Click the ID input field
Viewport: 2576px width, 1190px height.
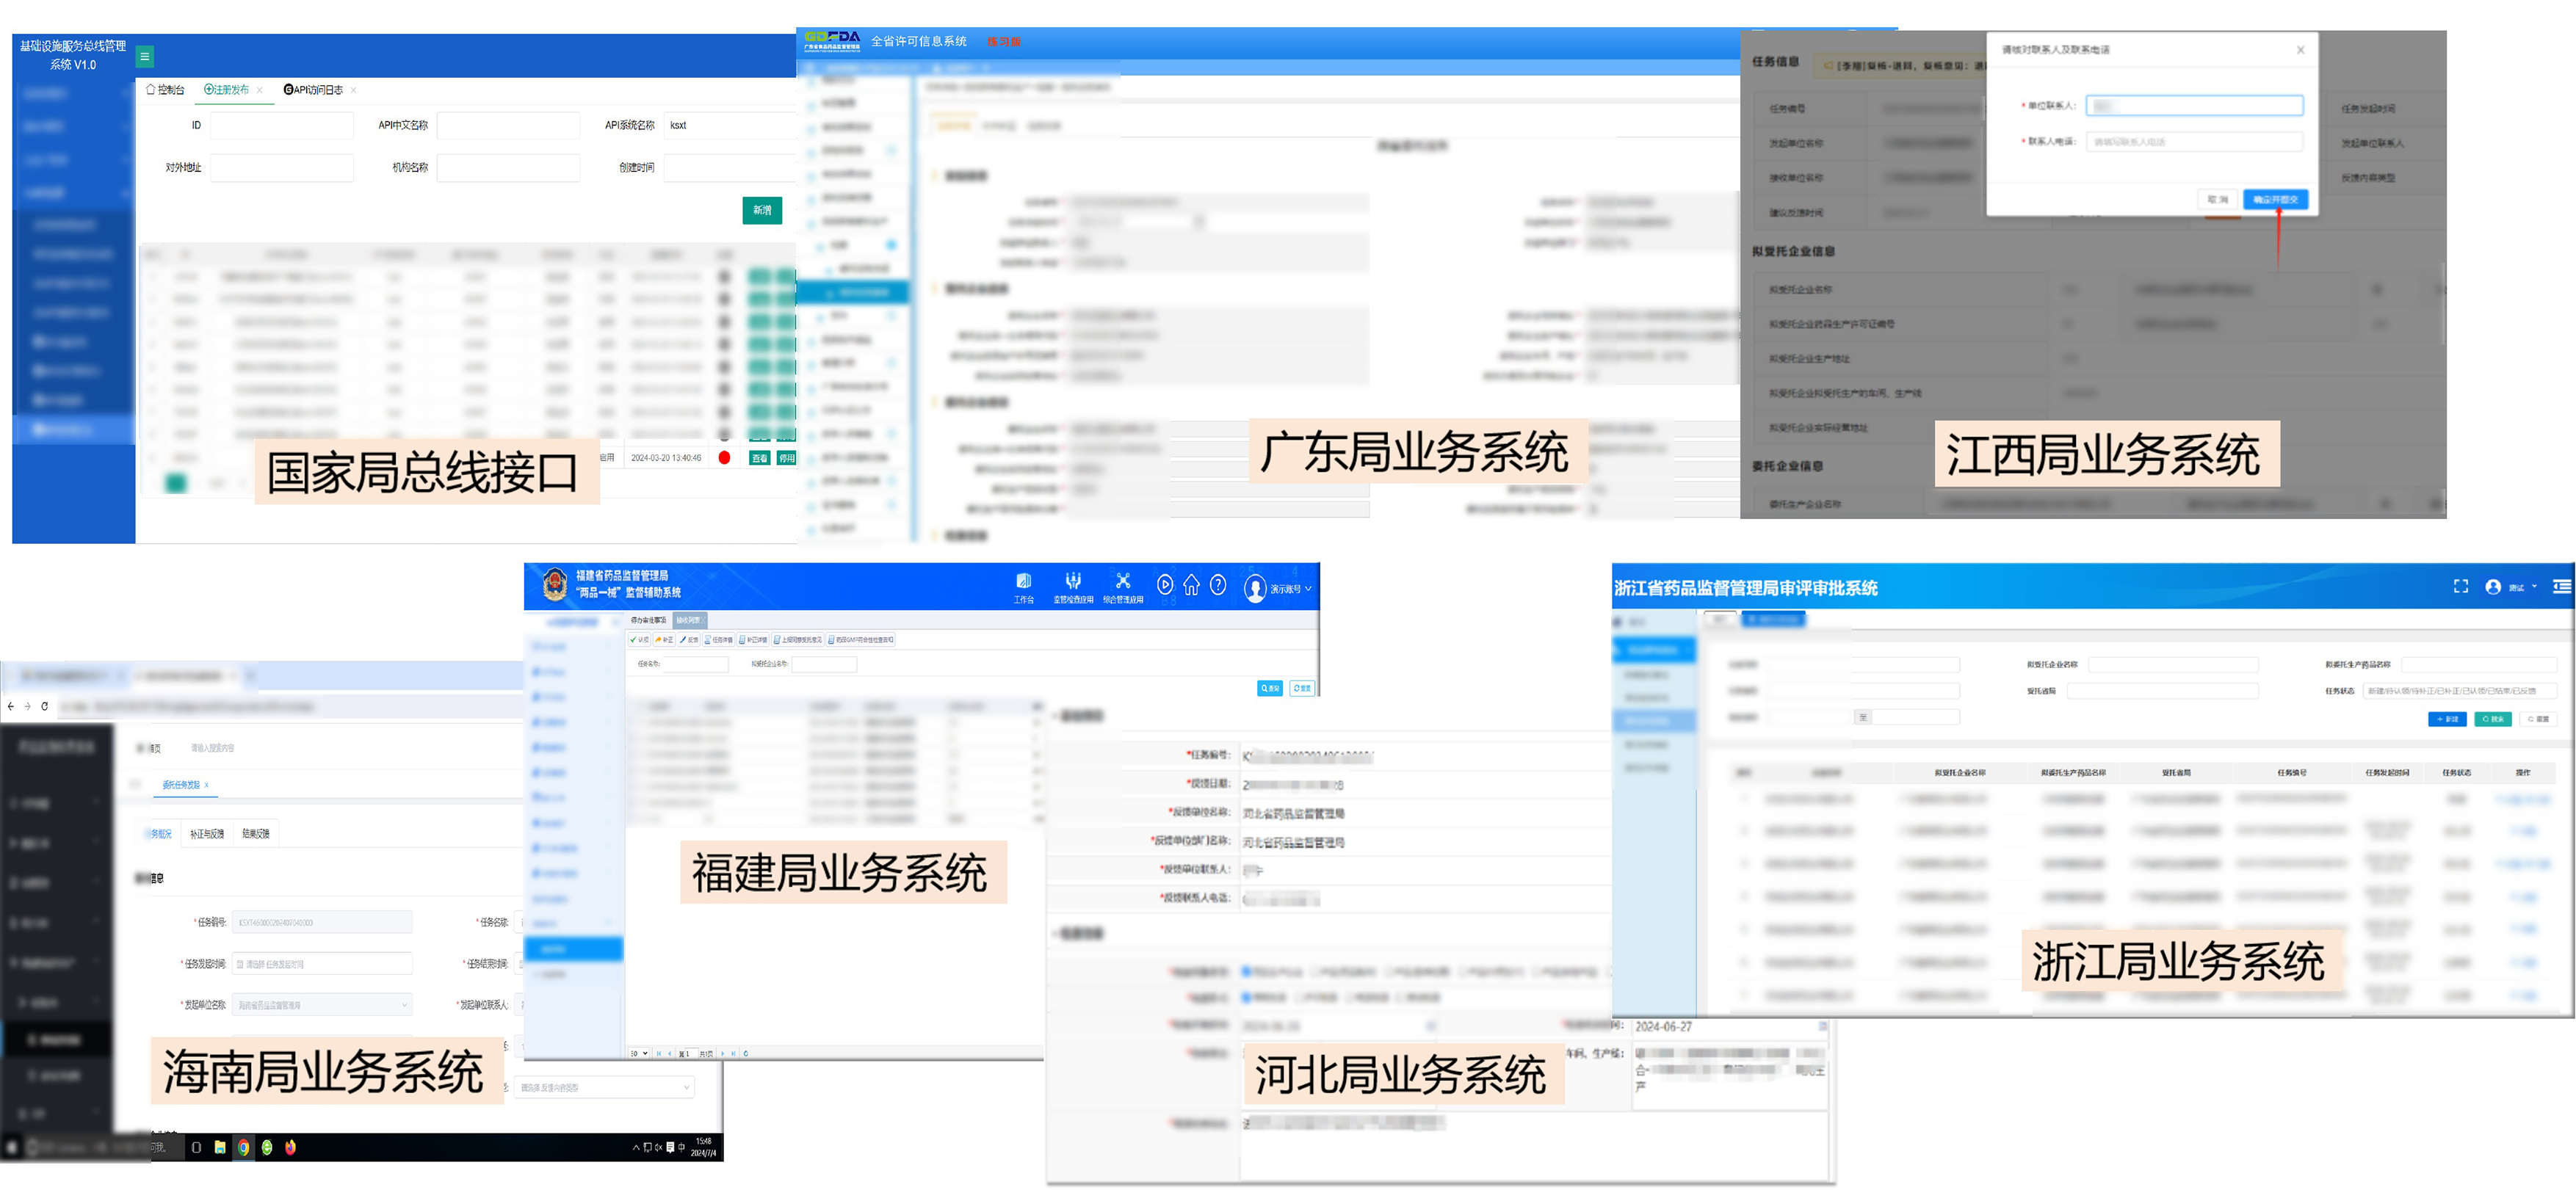pos(282,125)
